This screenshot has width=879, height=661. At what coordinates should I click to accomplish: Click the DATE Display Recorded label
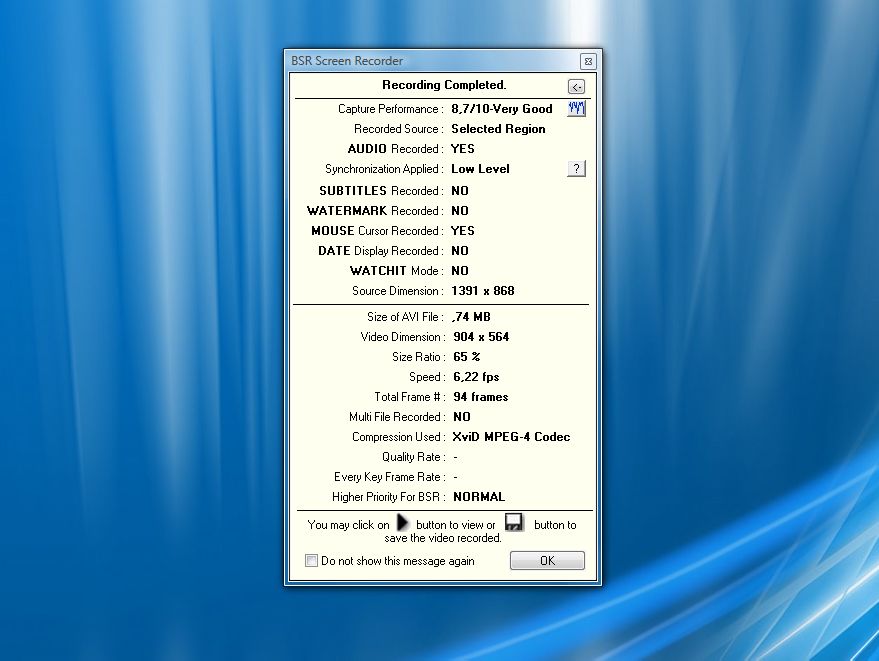[381, 251]
